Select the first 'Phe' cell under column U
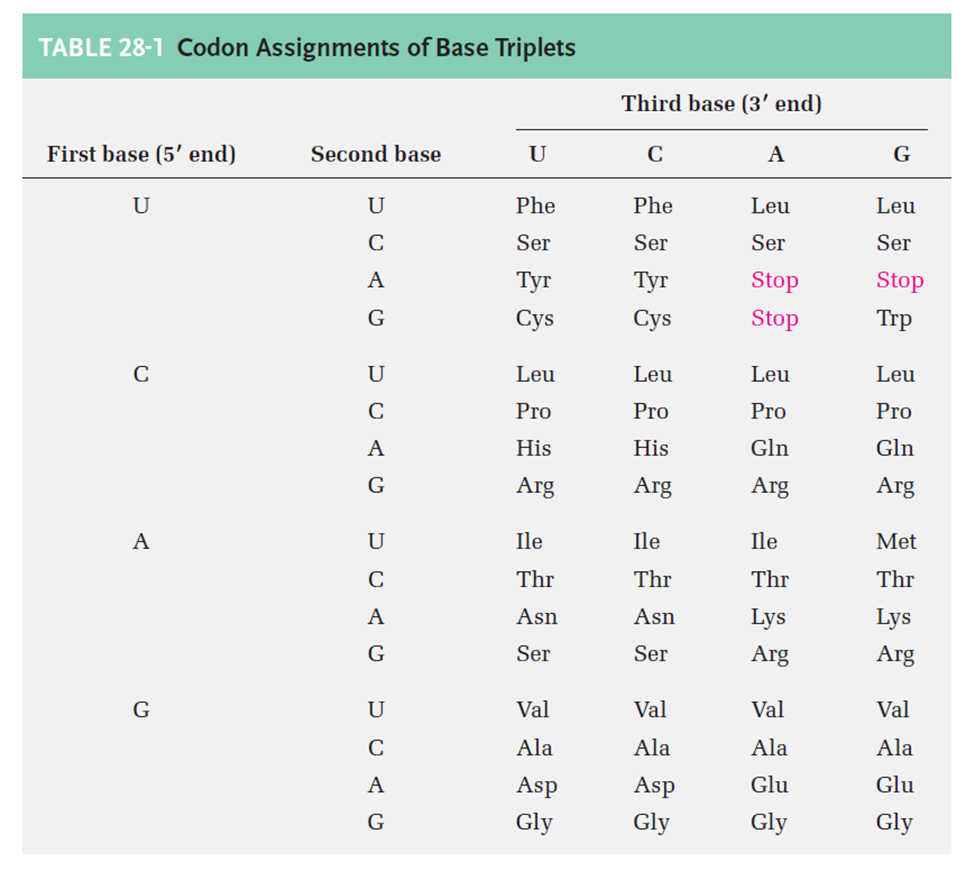 pyautogui.click(x=535, y=206)
